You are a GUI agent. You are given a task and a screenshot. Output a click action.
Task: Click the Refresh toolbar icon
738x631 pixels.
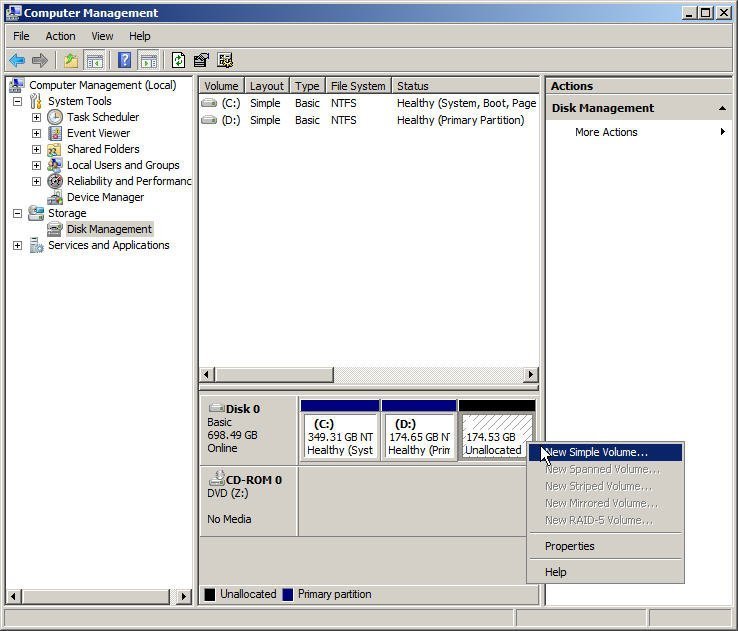tap(178, 60)
